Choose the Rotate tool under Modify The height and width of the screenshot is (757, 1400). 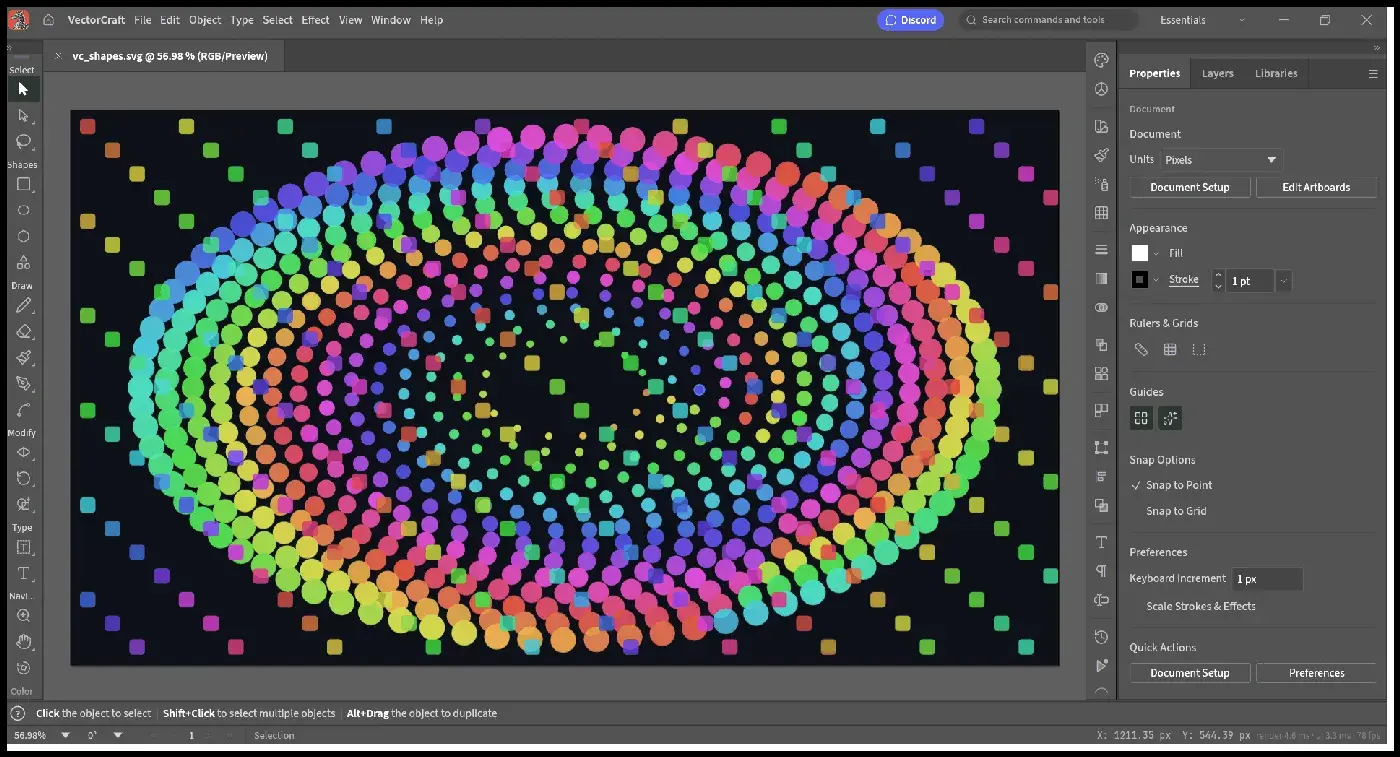click(23, 478)
